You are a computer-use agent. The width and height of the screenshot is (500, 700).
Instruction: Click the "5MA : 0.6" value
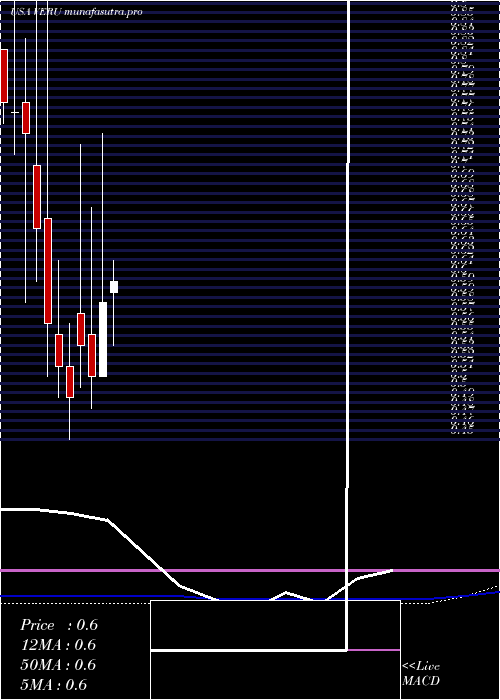click(54, 685)
